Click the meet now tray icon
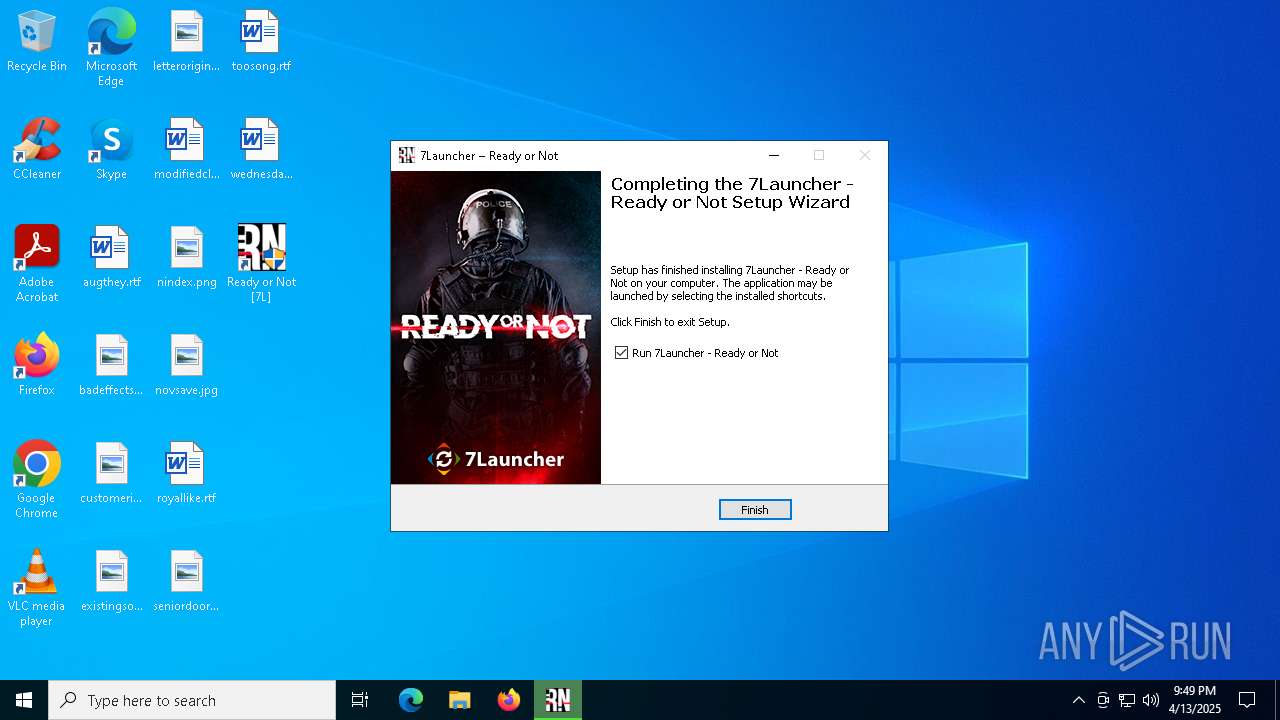Screen dimensions: 1280x720 click(1103, 700)
